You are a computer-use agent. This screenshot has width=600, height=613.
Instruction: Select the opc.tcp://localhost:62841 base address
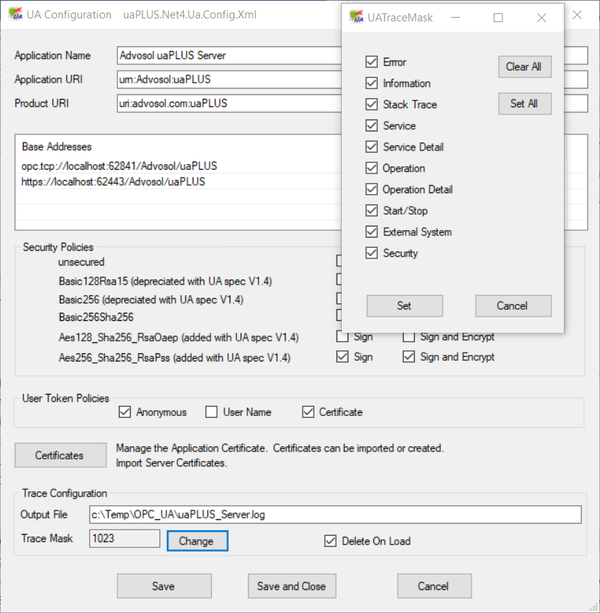(x=119, y=166)
